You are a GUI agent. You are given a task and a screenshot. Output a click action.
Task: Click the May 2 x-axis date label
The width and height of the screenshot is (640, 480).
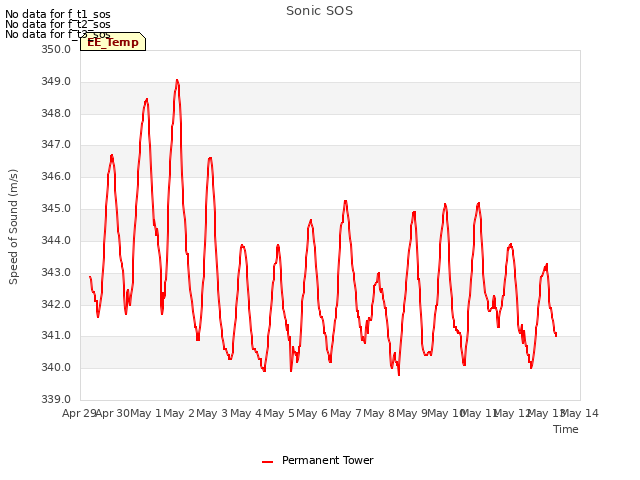pos(179,413)
